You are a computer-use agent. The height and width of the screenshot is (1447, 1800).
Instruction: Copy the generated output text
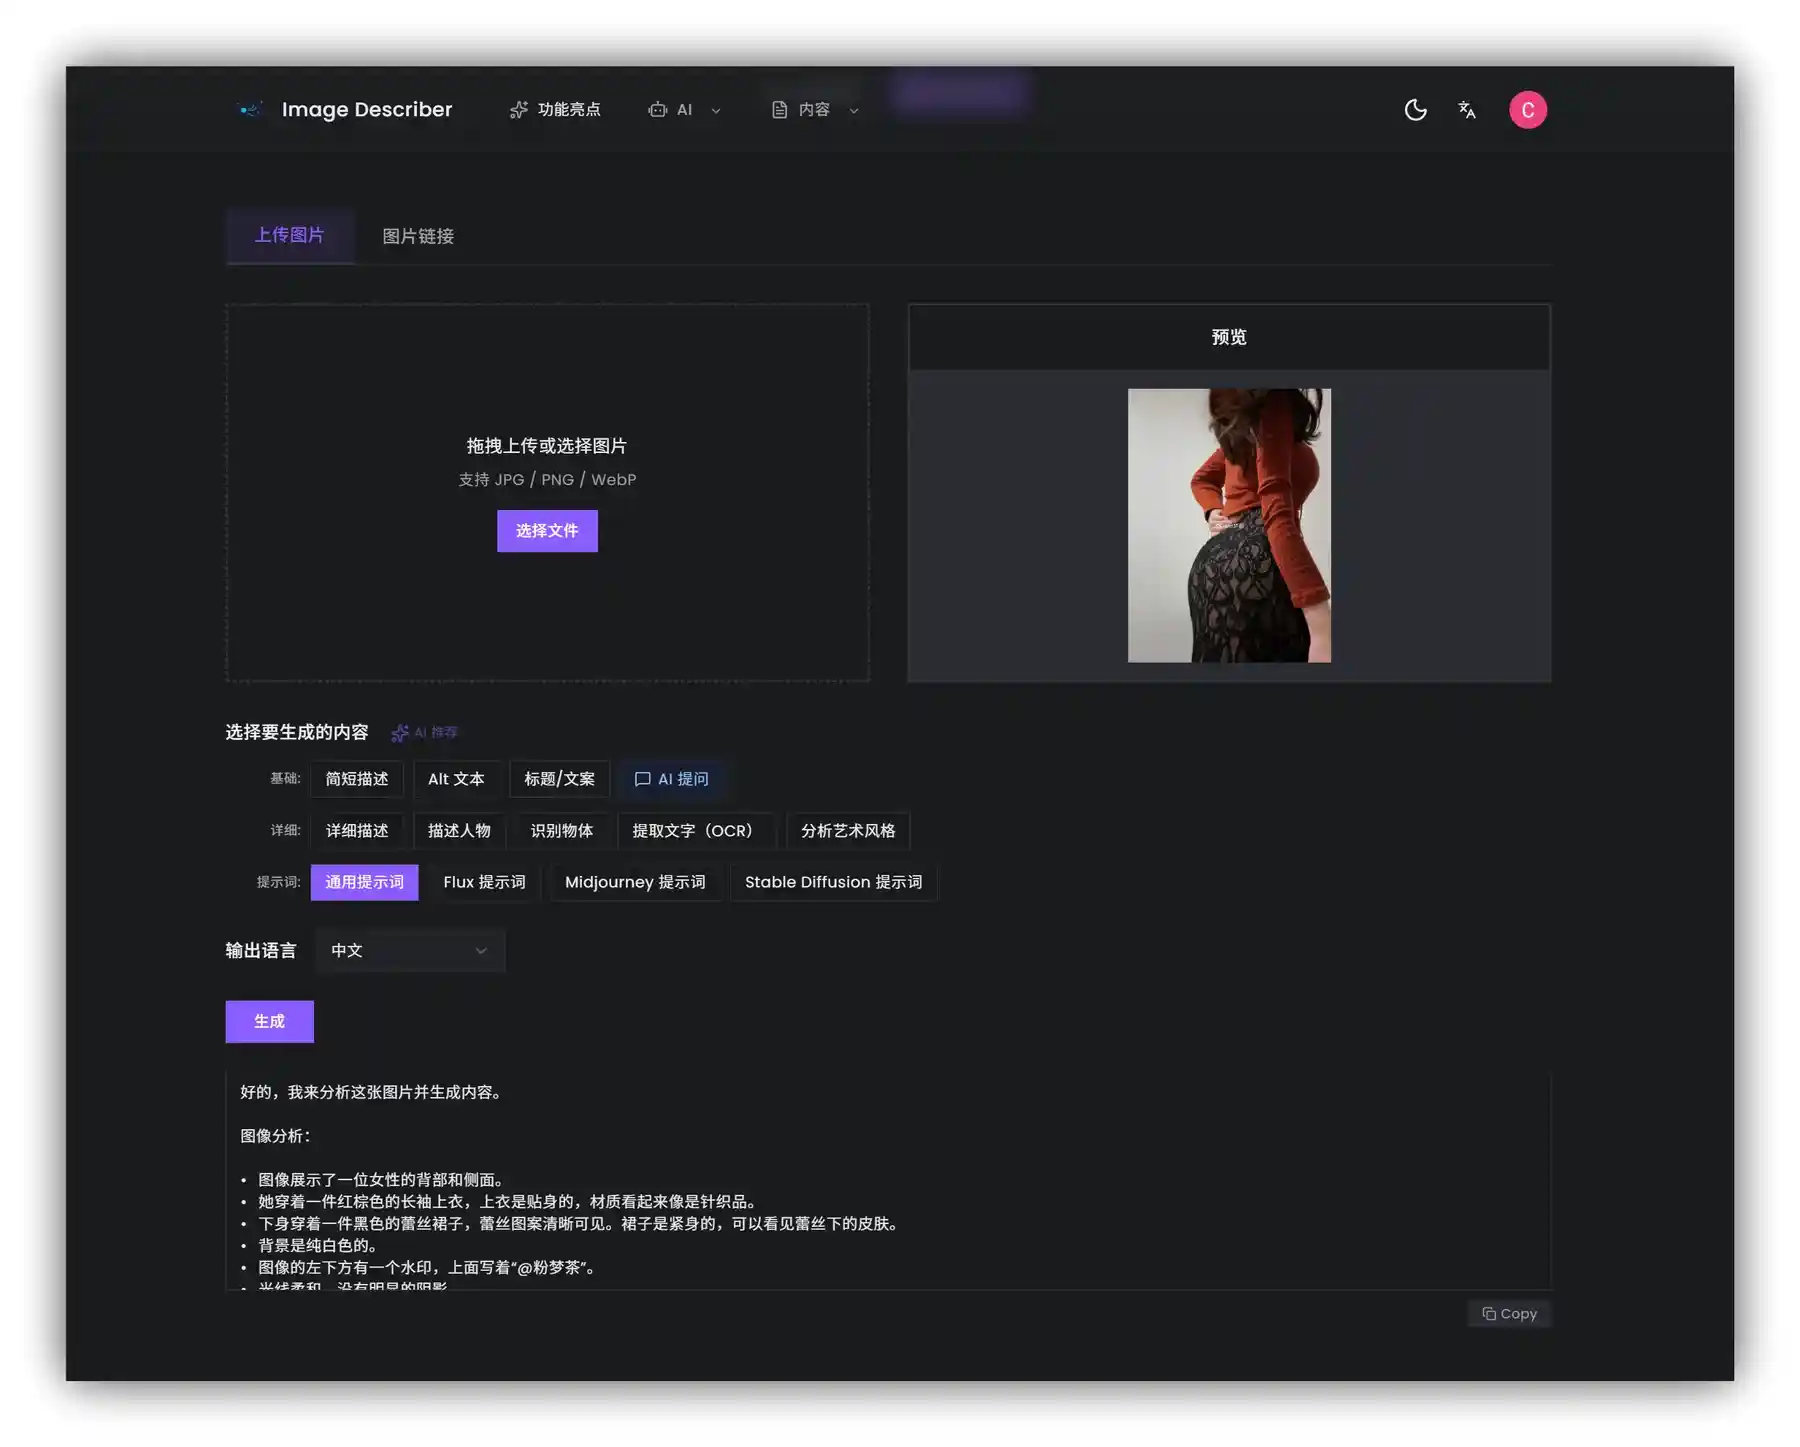click(1509, 1314)
